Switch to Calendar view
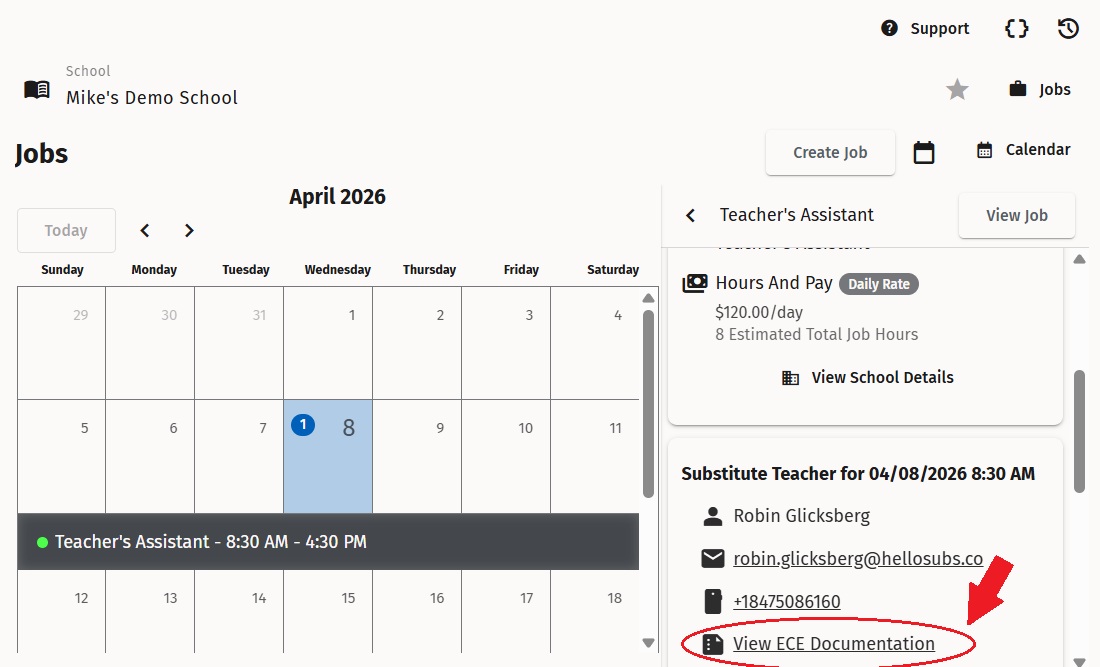 click(1024, 150)
